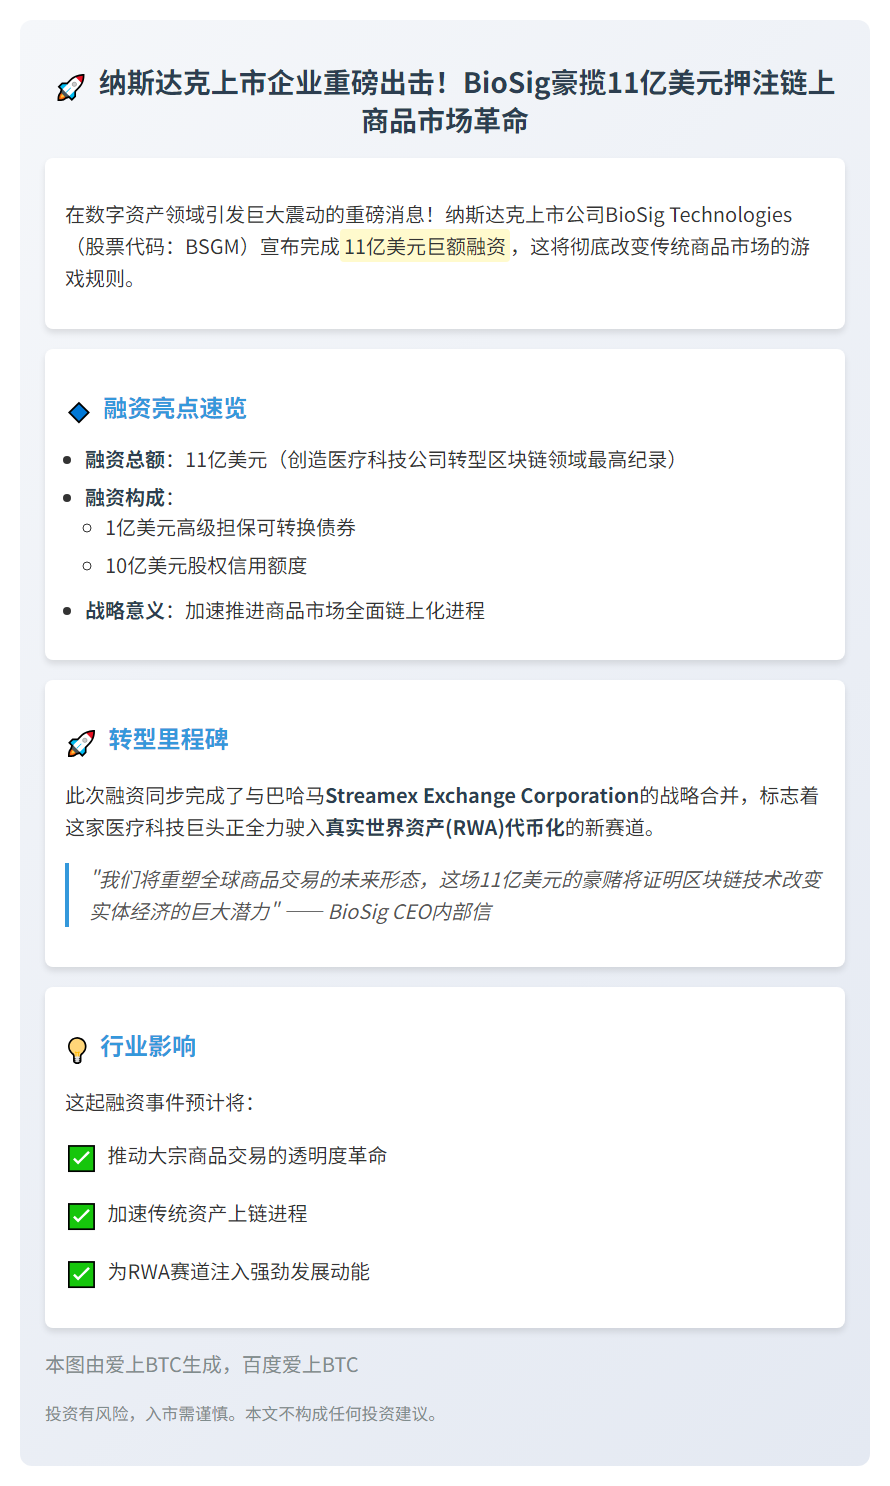Click the heading 行业影响
Screen dimensions: 890x1486
[148, 1046]
